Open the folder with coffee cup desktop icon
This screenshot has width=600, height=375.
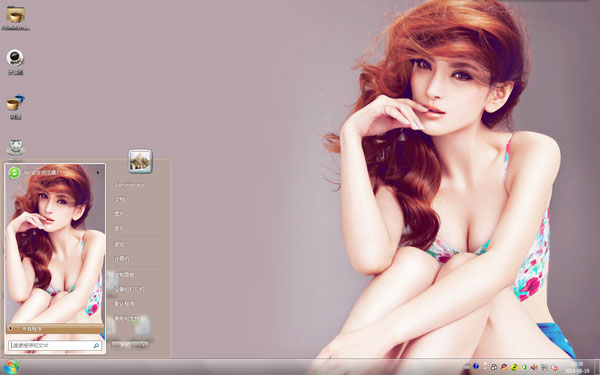pyautogui.click(x=16, y=15)
